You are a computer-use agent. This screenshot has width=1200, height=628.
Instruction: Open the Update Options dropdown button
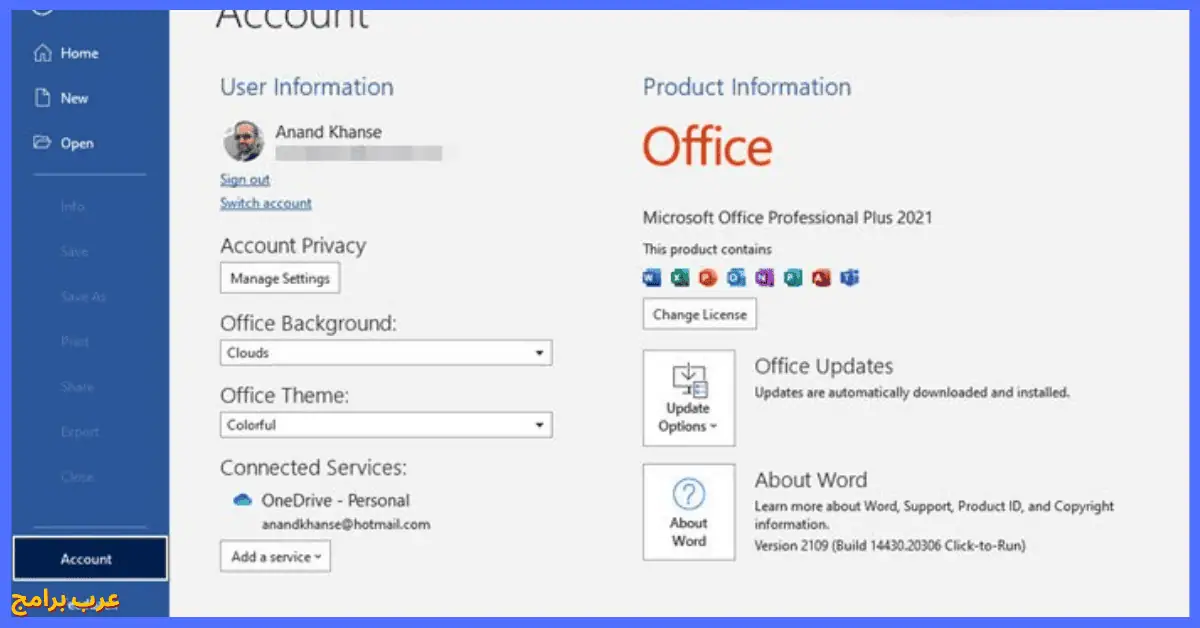689,398
